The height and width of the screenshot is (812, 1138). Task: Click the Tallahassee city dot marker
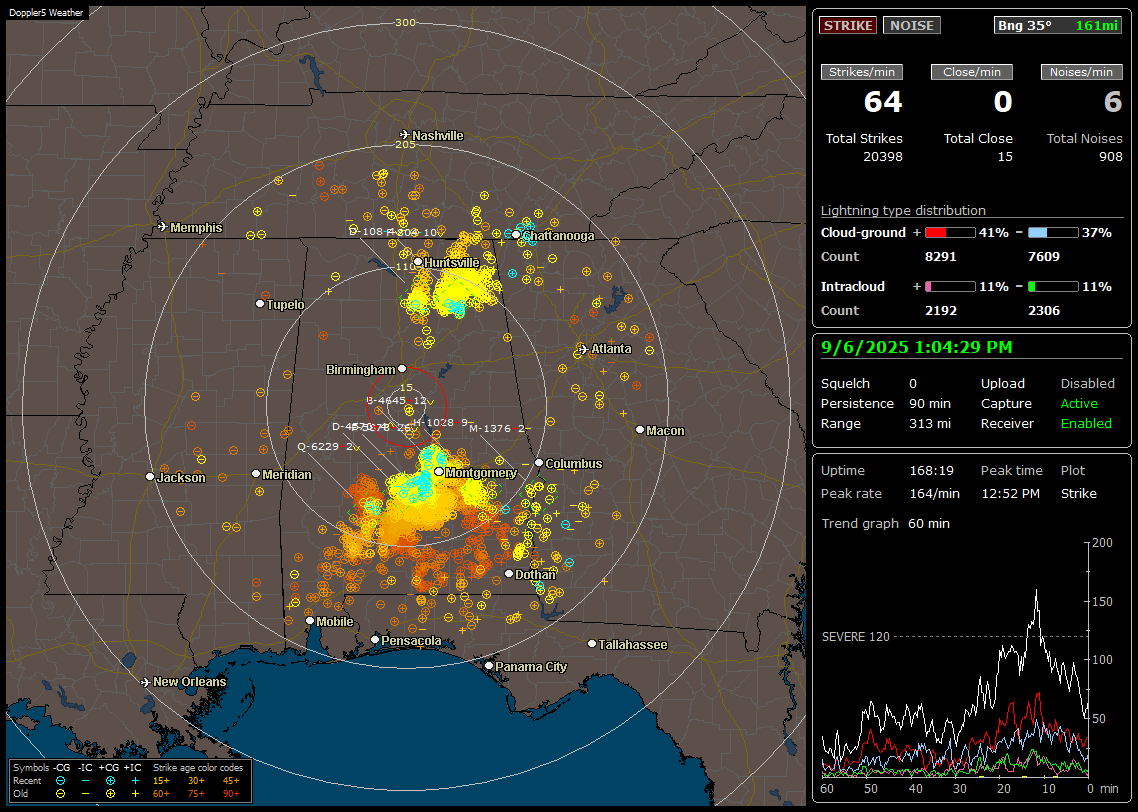tap(592, 644)
